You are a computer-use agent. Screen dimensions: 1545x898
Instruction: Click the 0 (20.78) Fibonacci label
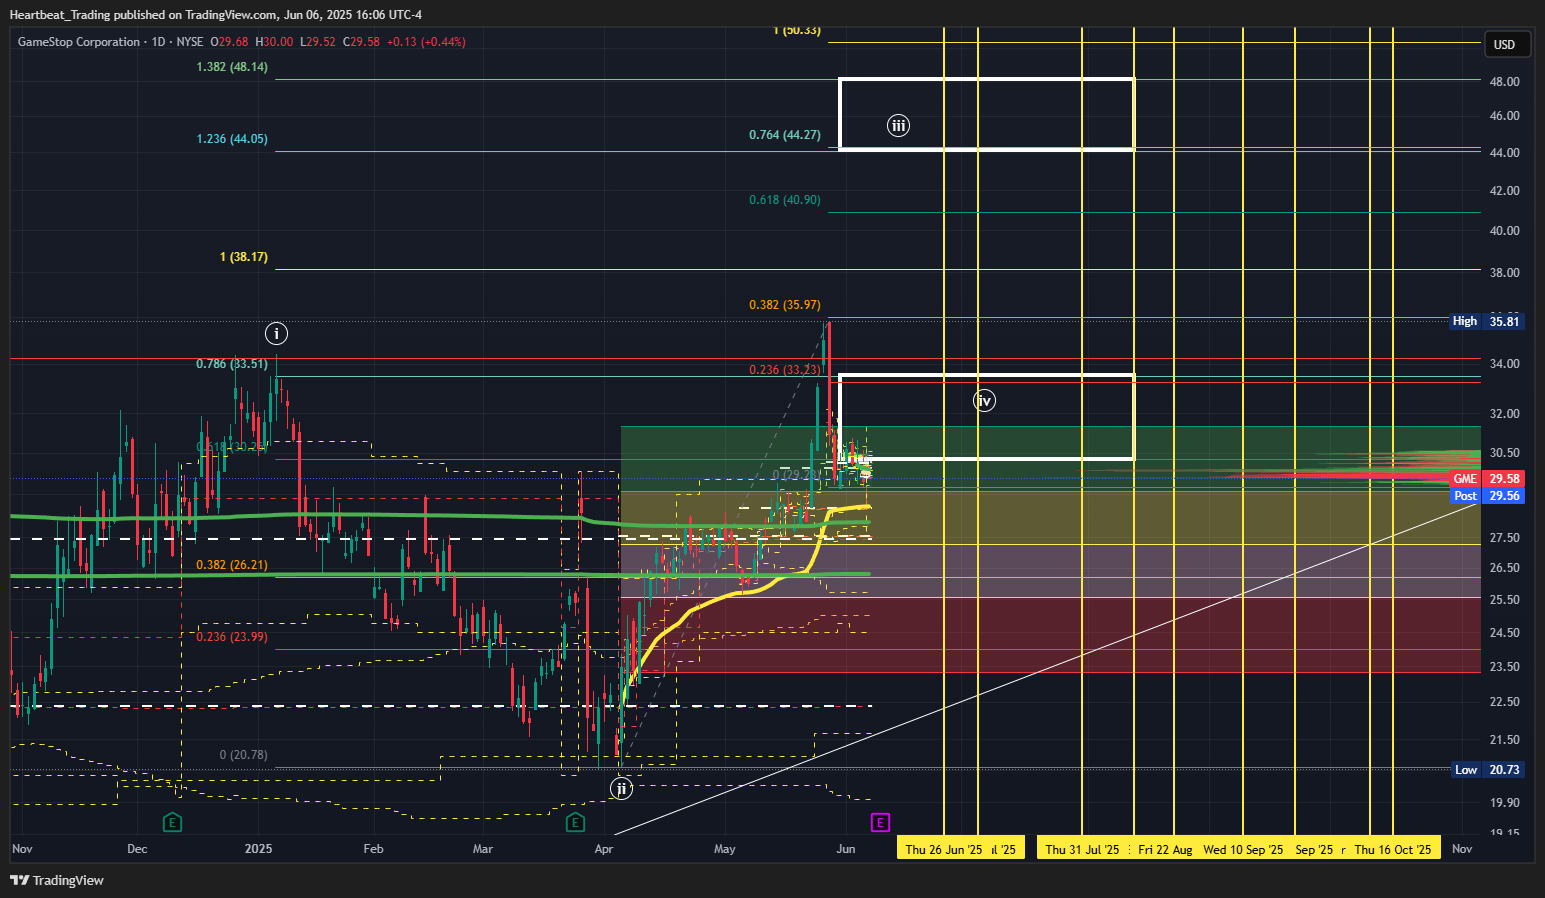(x=244, y=755)
